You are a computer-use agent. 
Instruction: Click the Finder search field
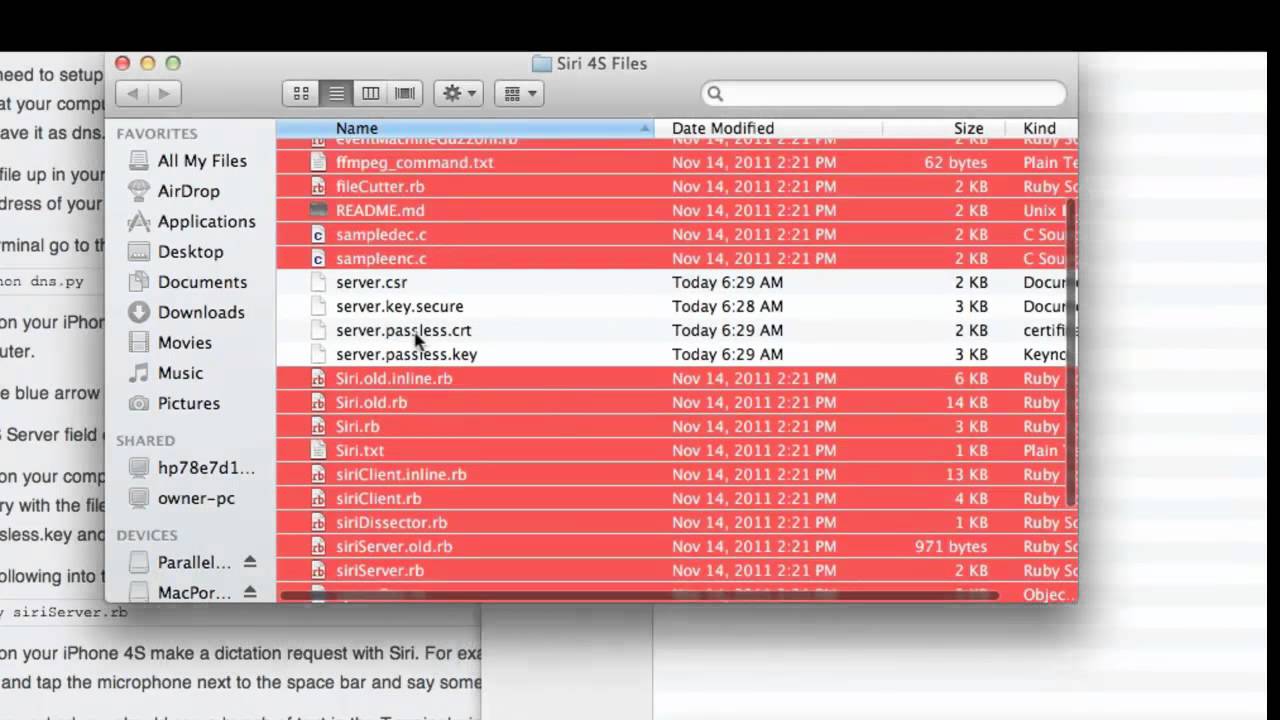(x=884, y=94)
